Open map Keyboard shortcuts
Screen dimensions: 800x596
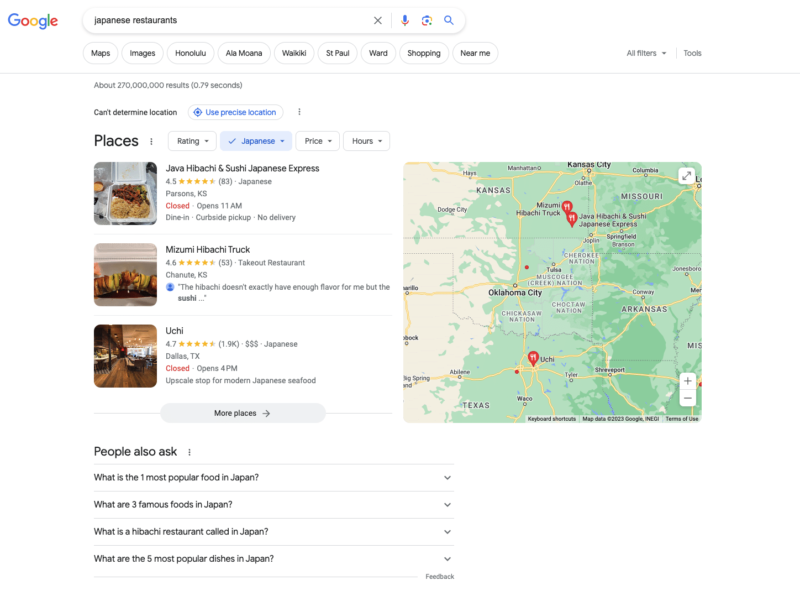coord(552,419)
